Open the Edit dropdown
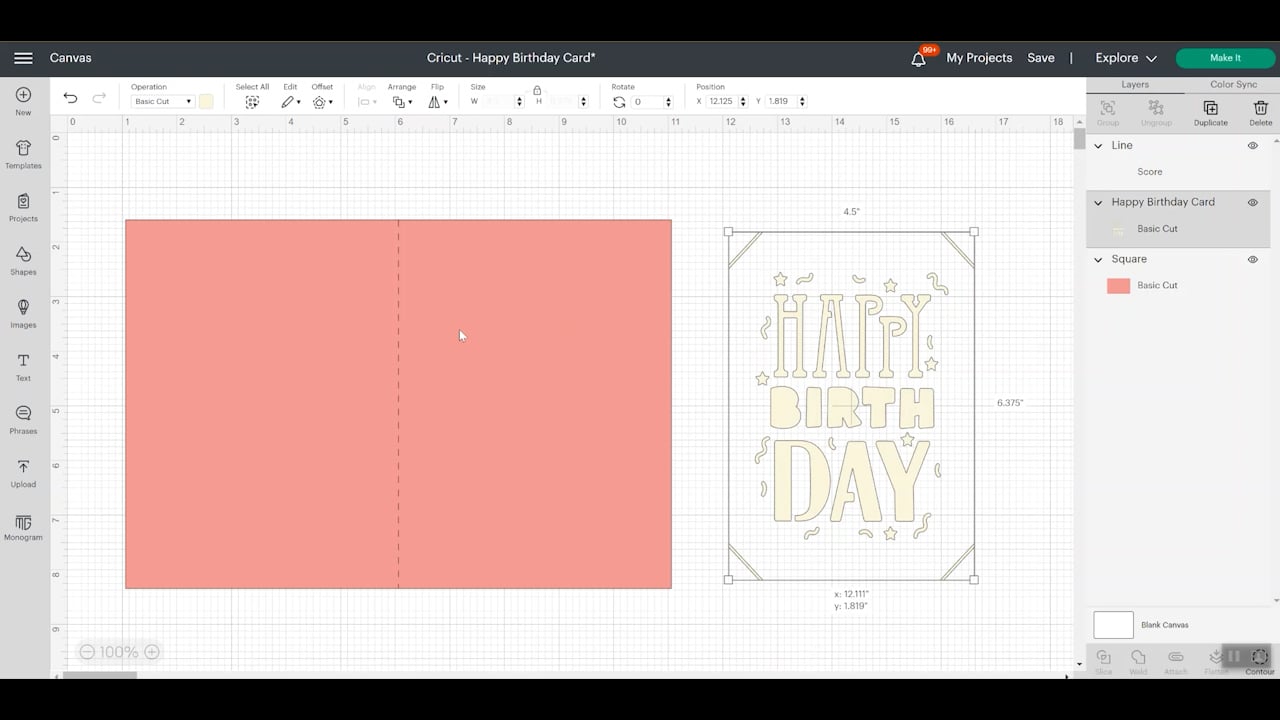The height and width of the screenshot is (720, 1280). (x=291, y=102)
